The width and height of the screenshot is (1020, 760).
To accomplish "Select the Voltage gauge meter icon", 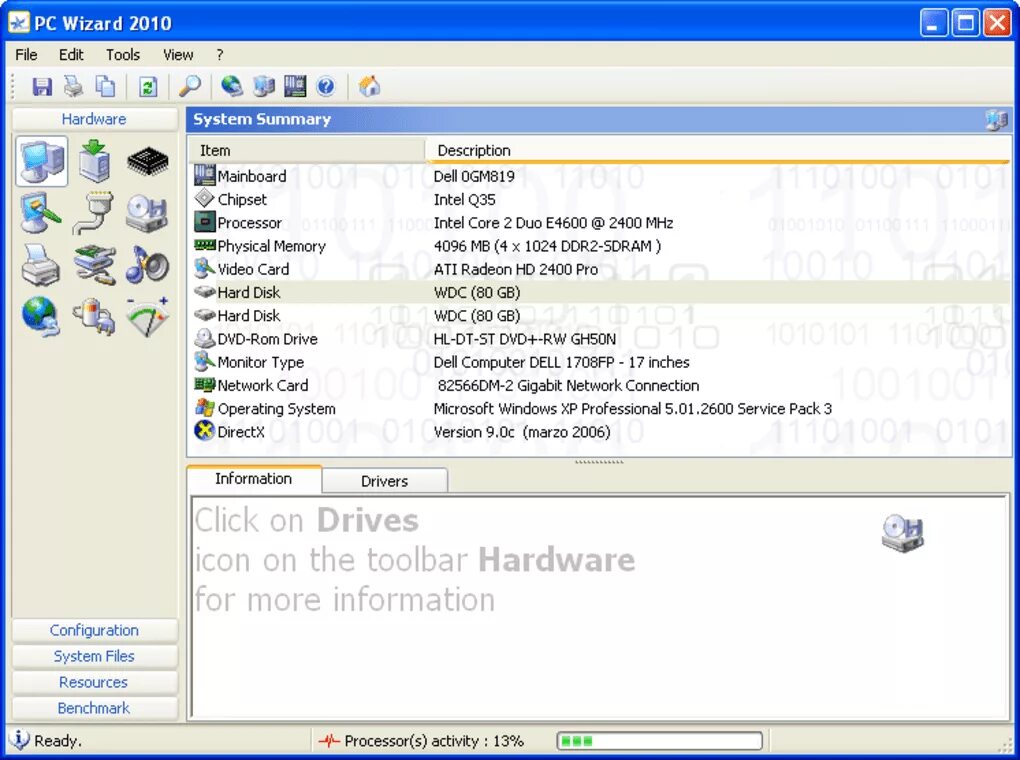I will click(148, 316).
